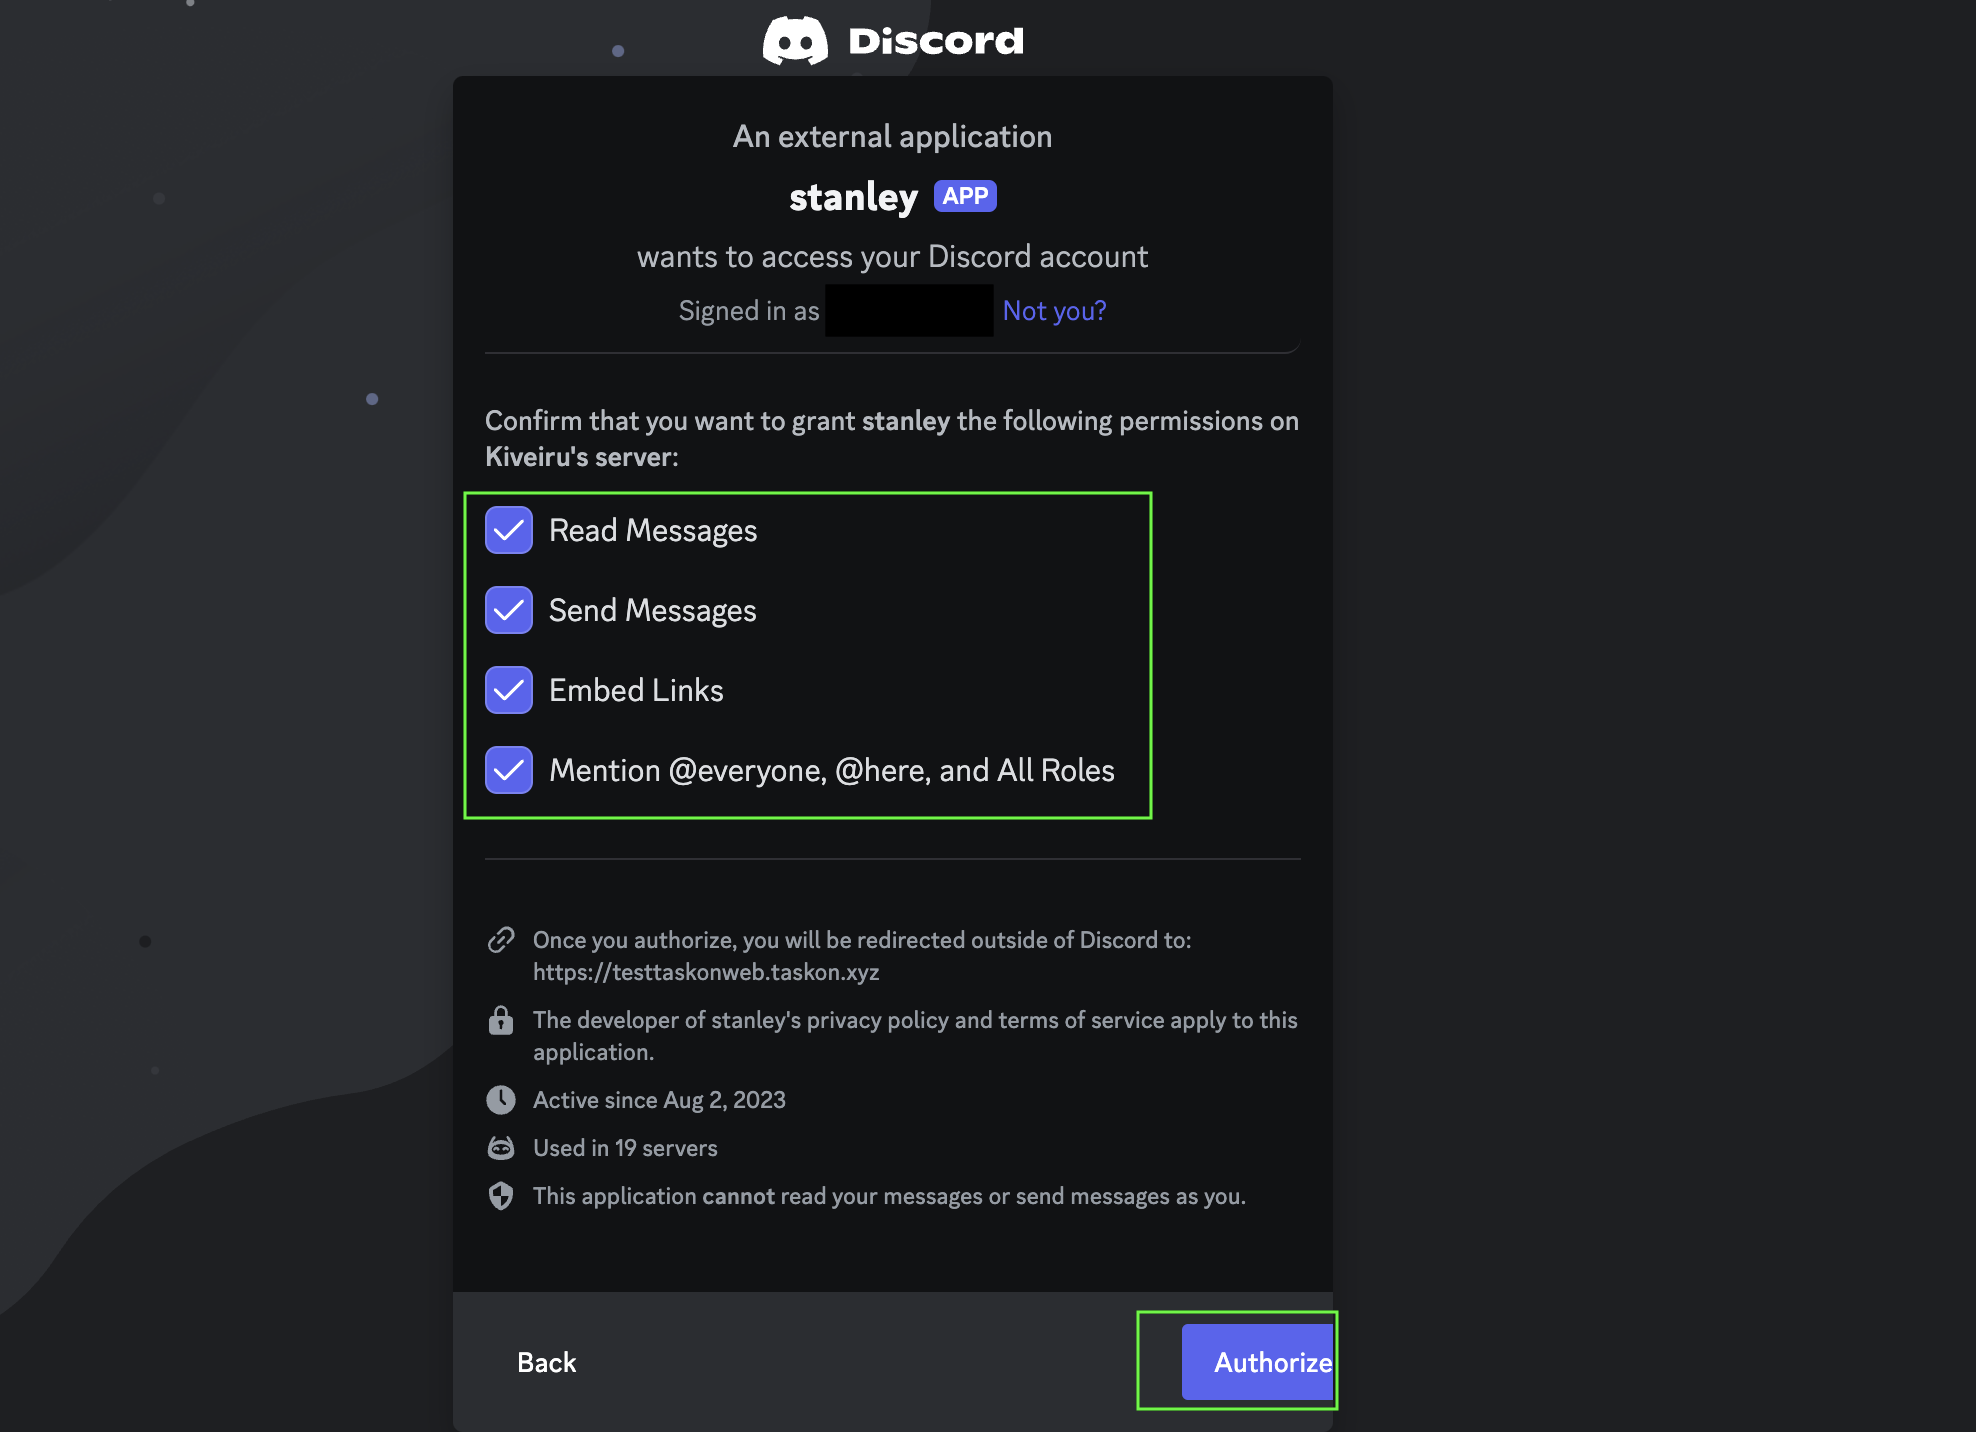Click 'wants to access your Discord account'

pyautogui.click(x=893, y=257)
